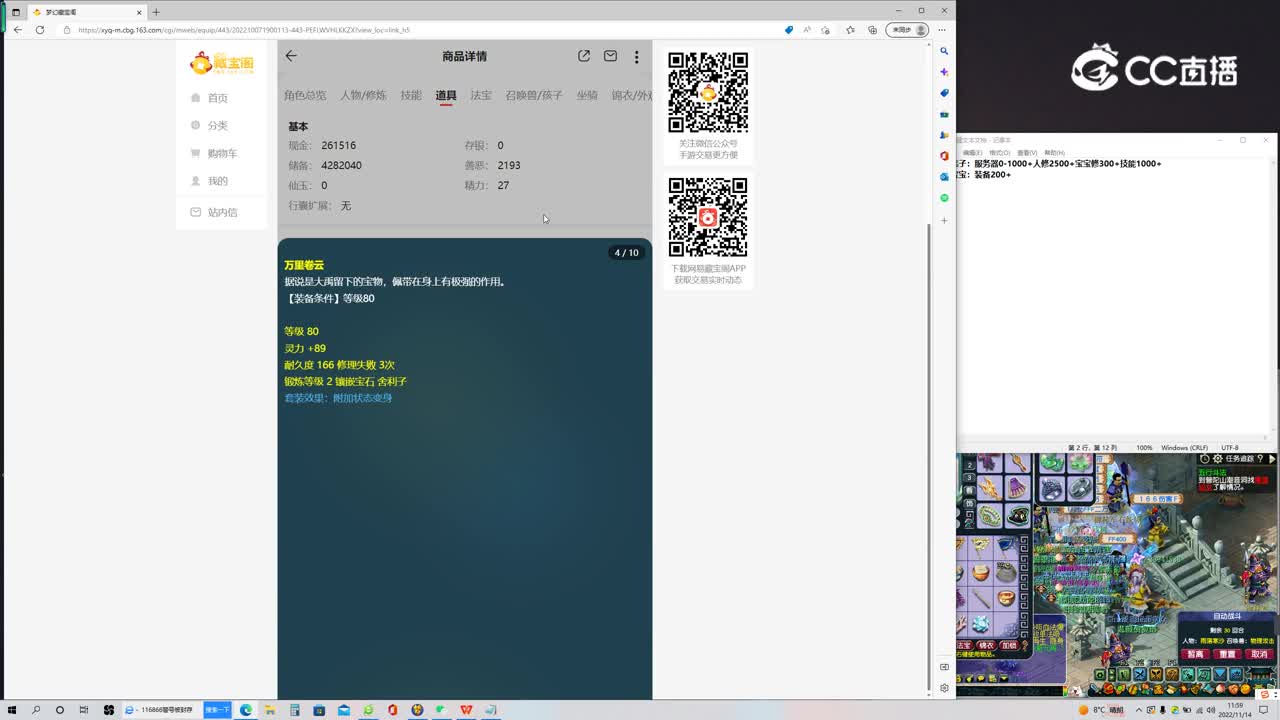Open the three-dot menu on the product page
The height and width of the screenshot is (720, 1280).
(637, 56)
